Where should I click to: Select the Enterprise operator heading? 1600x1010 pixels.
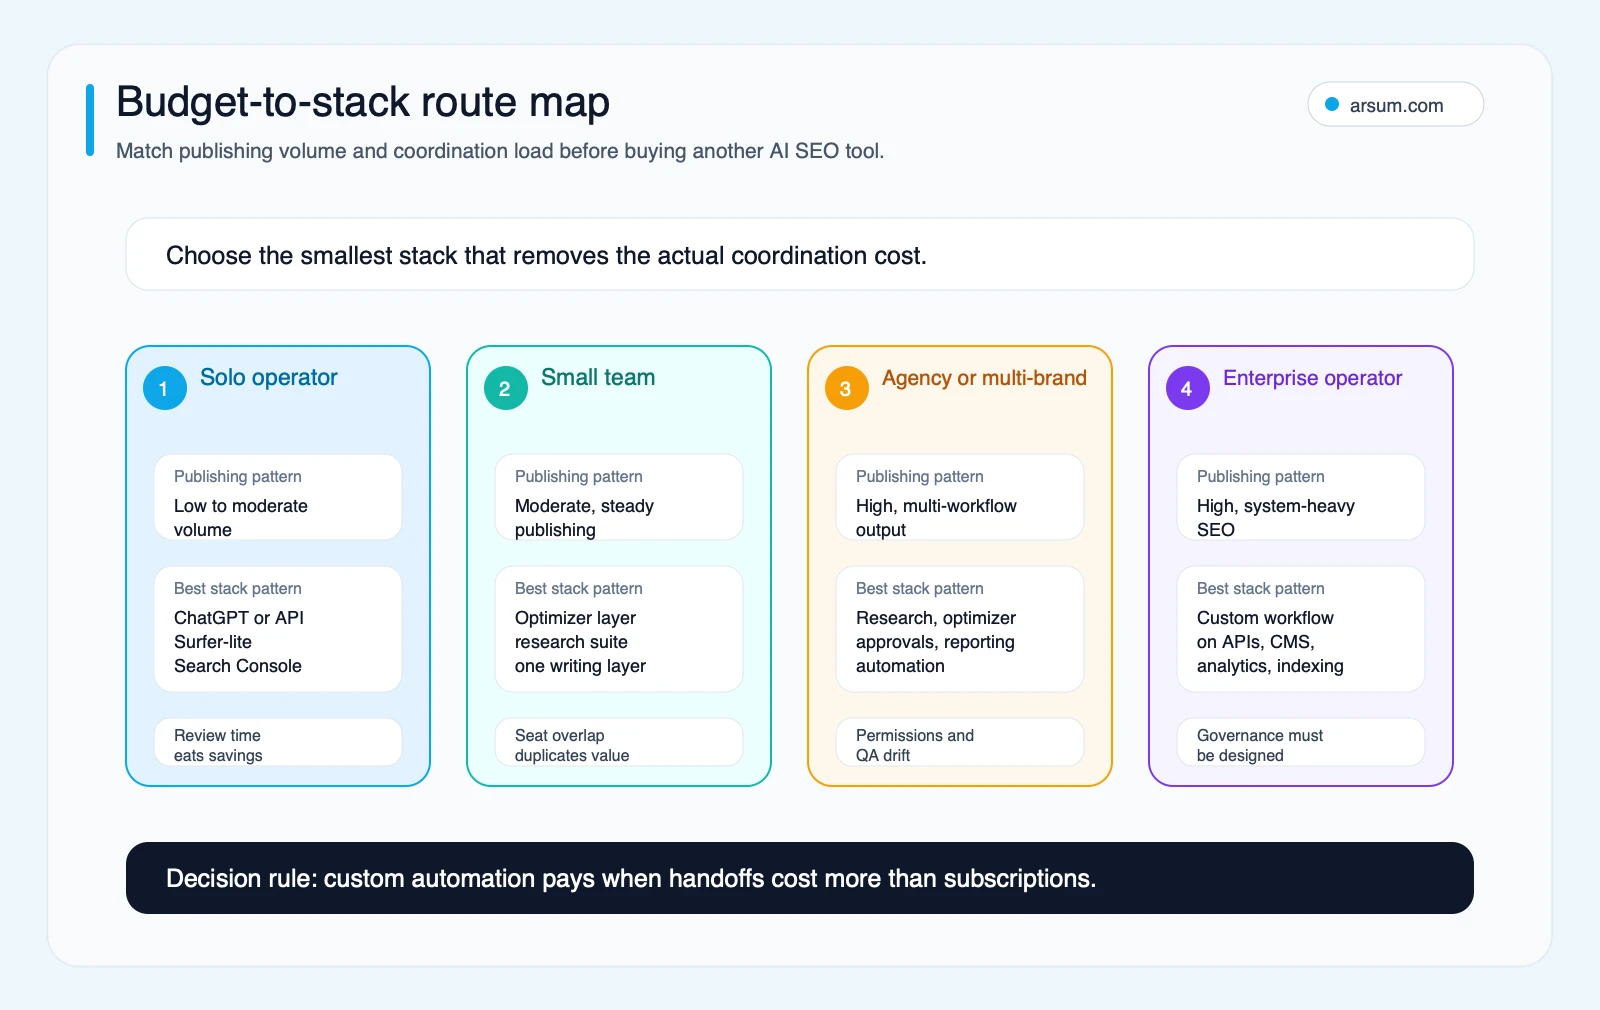[1312, 378]
